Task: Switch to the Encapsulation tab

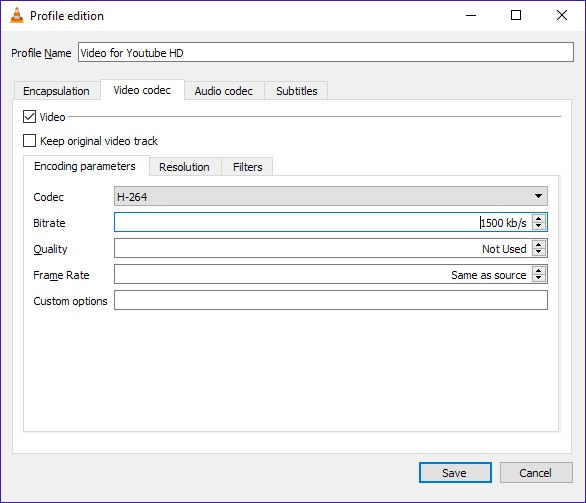Action: coord(57,91)
